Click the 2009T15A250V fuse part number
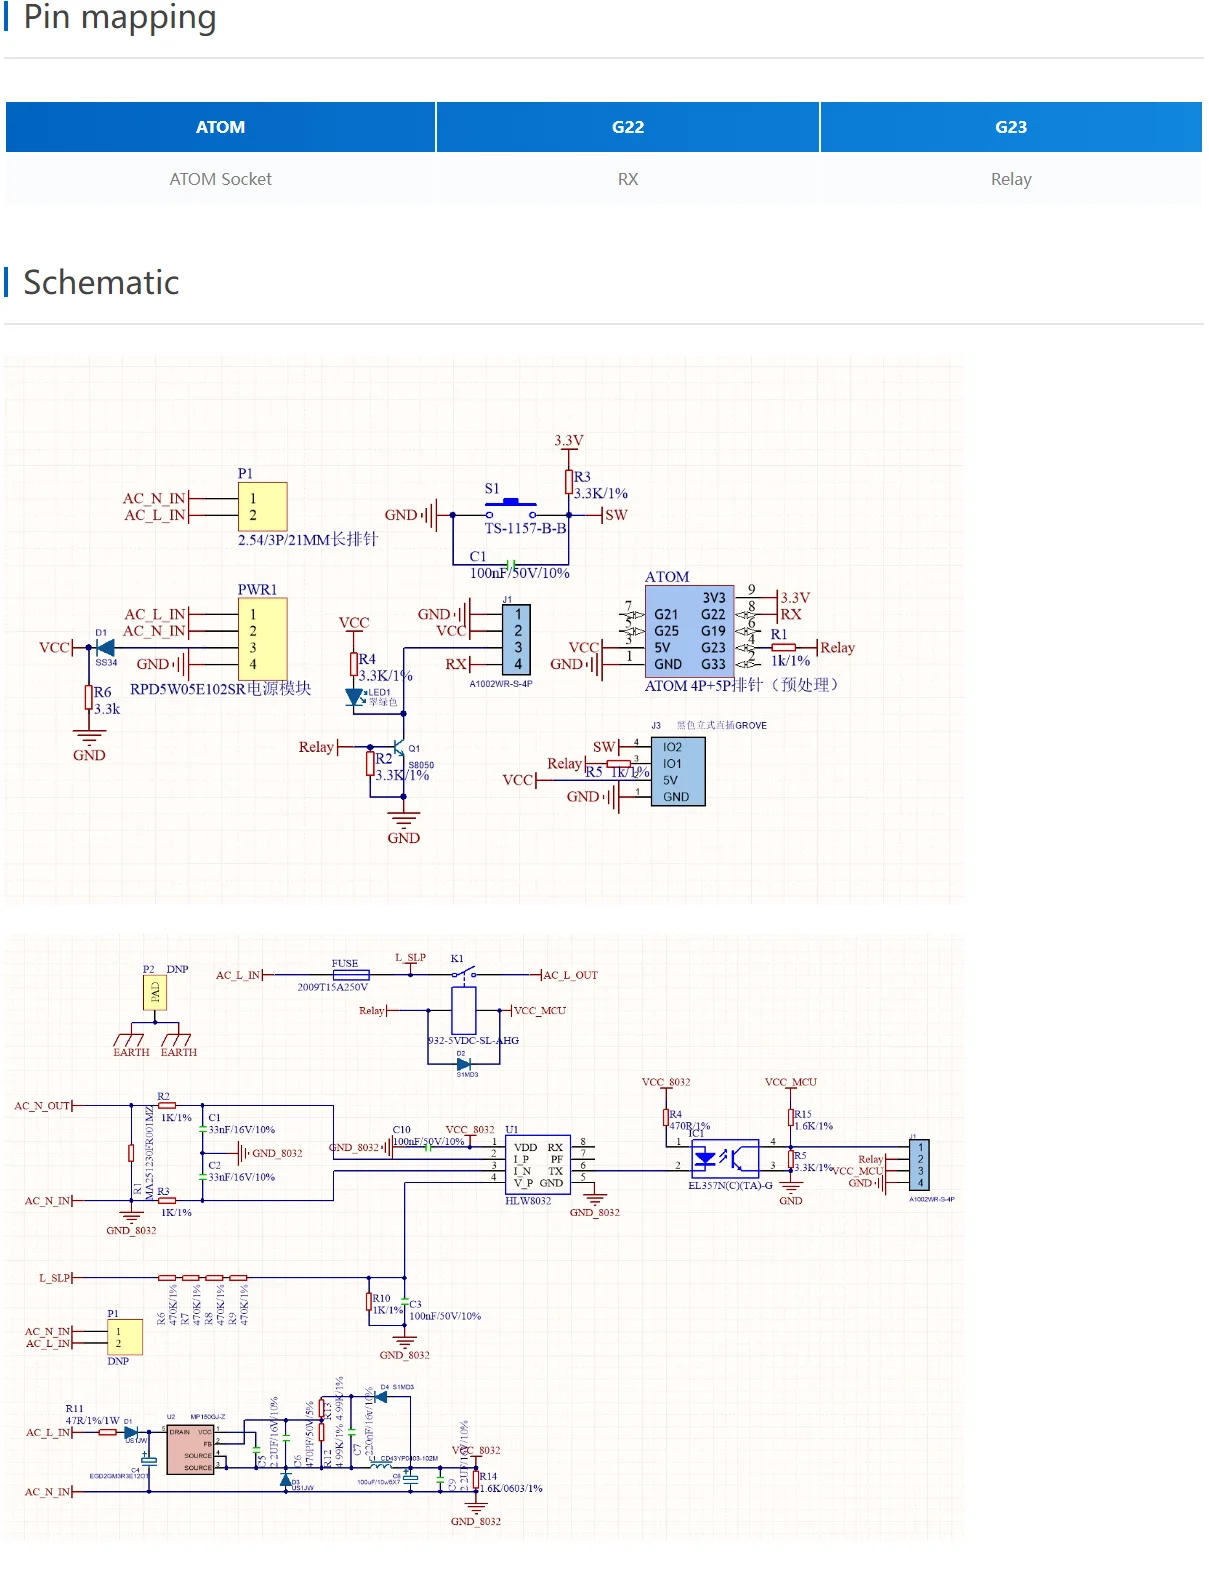This screenshot has width=1209, height=1585. click(333, 987)
